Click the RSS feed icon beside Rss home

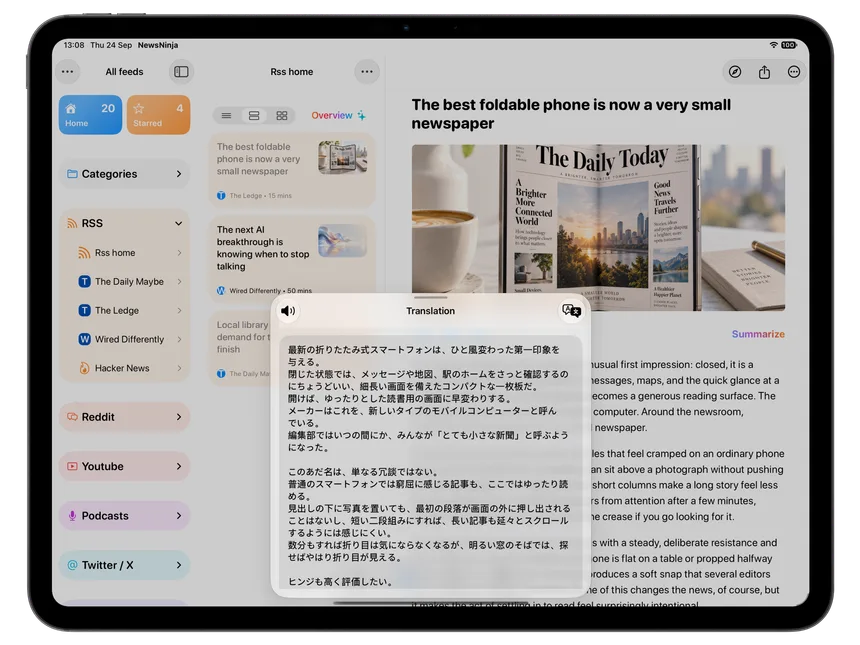click(x=83, y=253)
